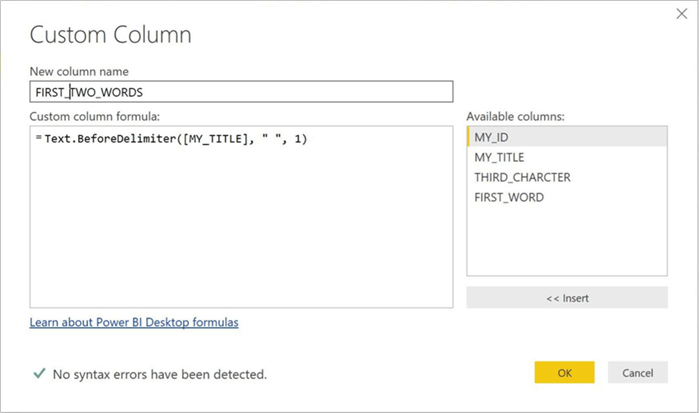Image resolution: width=699 pixels, height=413 pixels.
Task: Click the New column name text field
Action: pyautogui.click(x=241, y=92)
